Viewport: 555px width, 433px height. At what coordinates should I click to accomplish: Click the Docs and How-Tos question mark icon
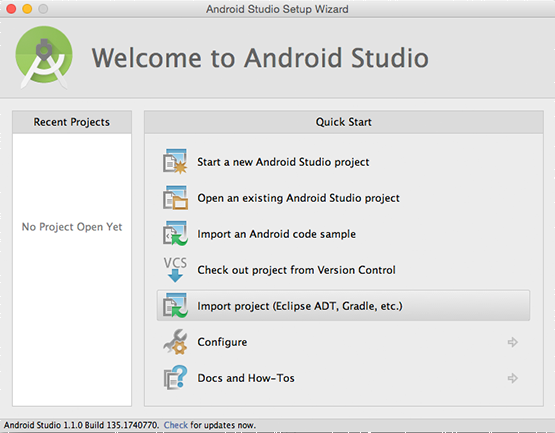[175, 378]
